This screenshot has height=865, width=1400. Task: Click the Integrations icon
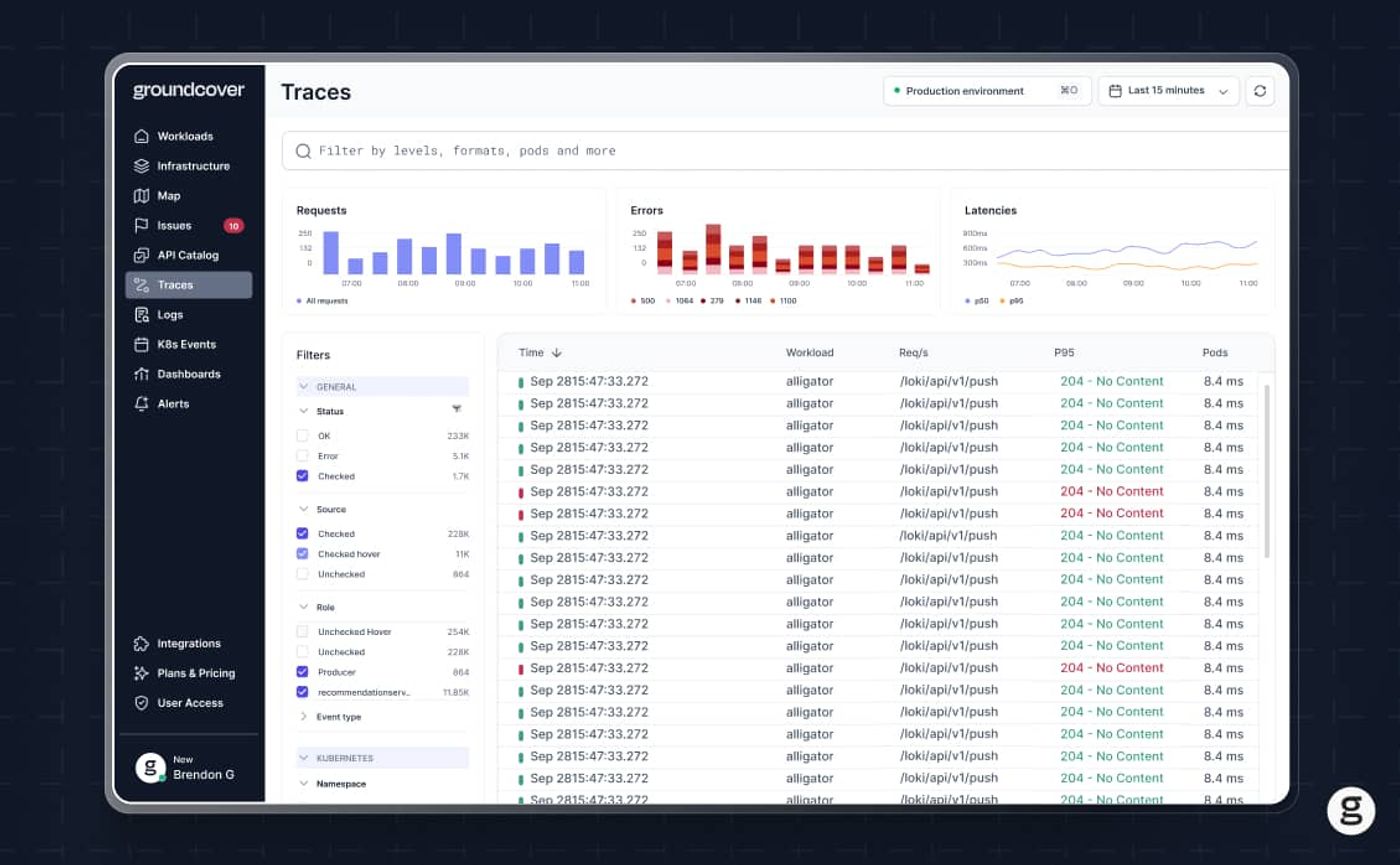click(141, 643)
